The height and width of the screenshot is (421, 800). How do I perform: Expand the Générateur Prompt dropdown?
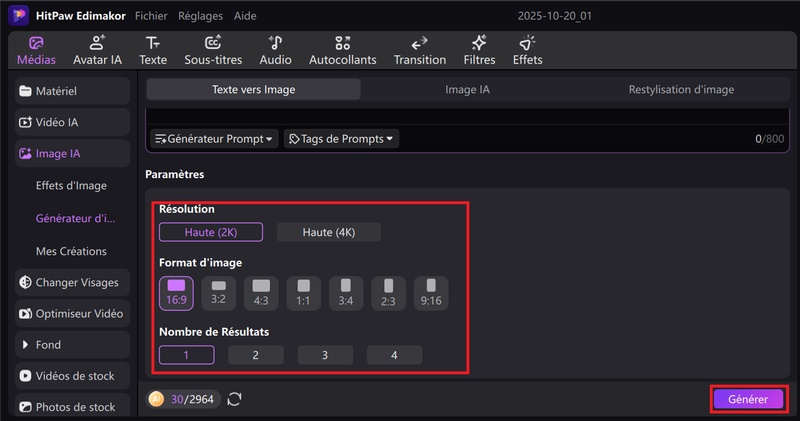pyautogui.click(x=214, y=139)
